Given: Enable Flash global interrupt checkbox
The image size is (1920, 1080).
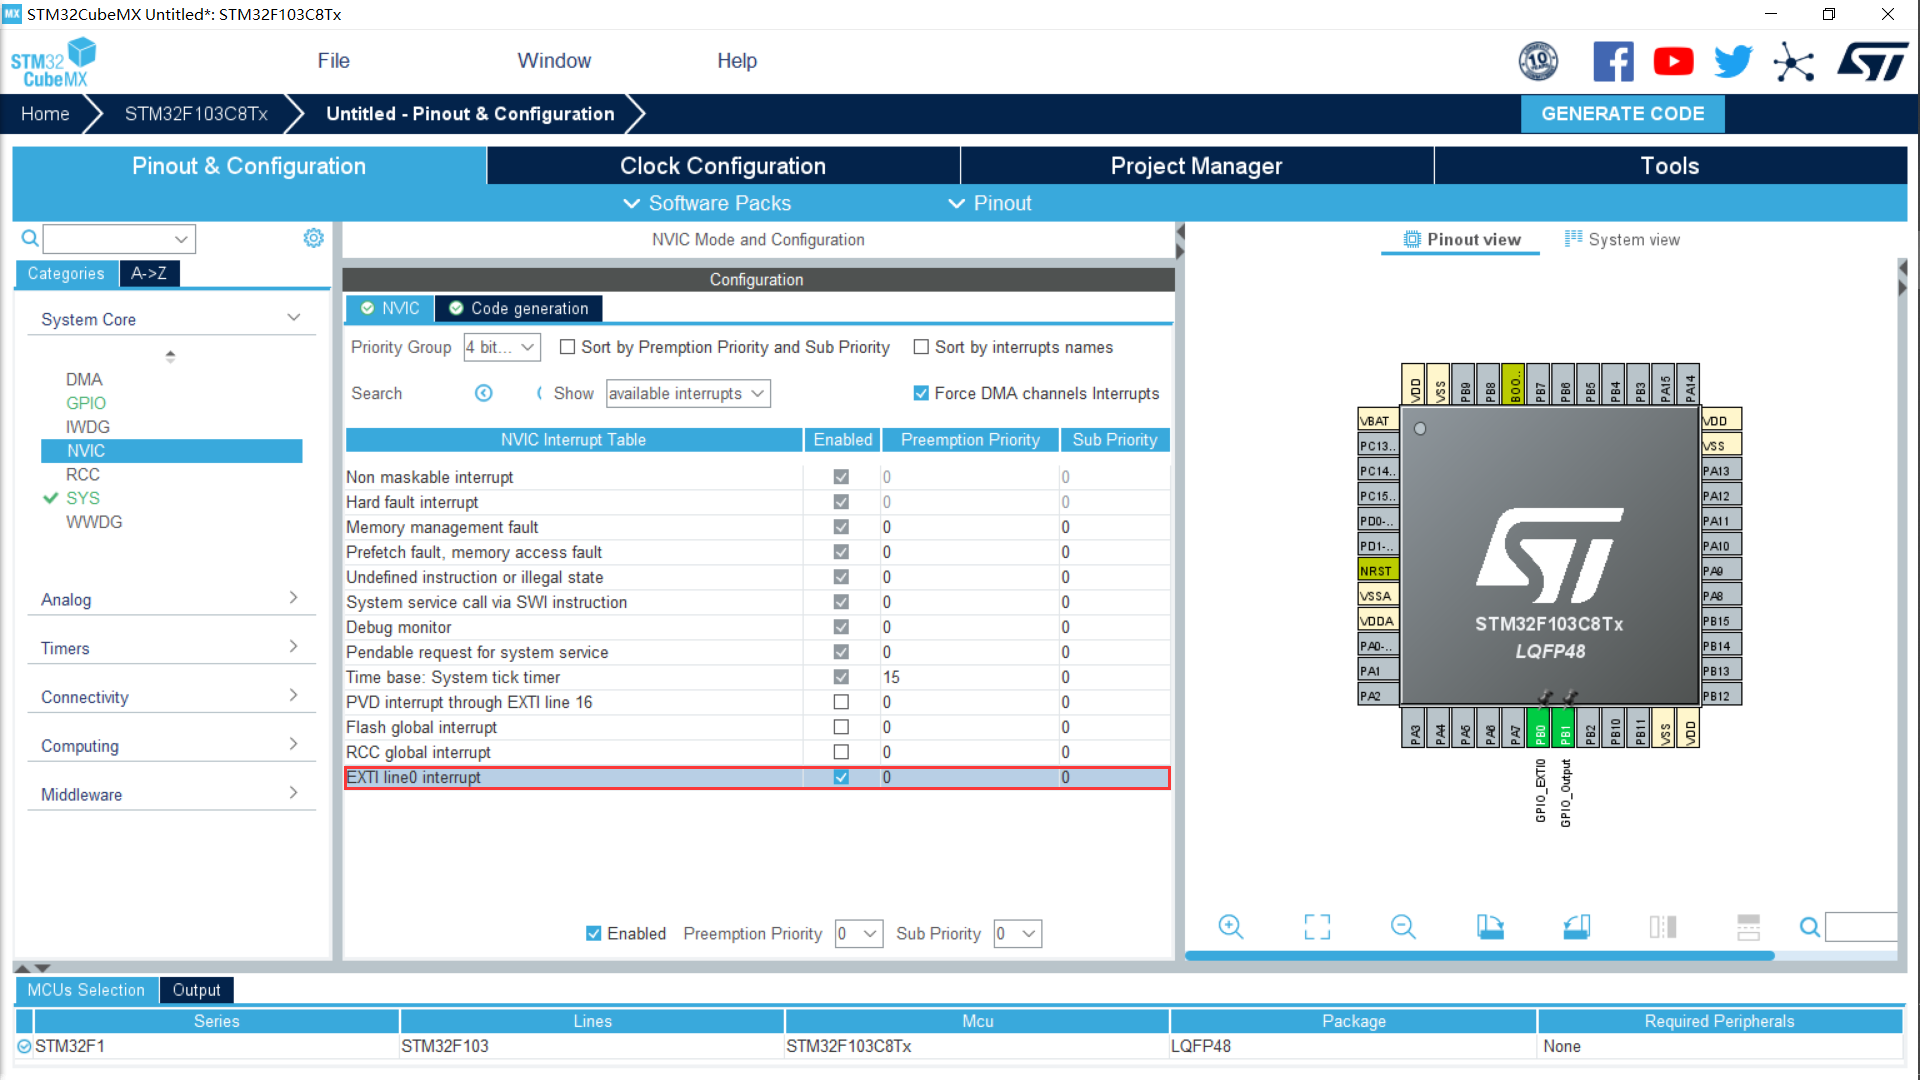Looking at the screenshot, I should point(841,727).
